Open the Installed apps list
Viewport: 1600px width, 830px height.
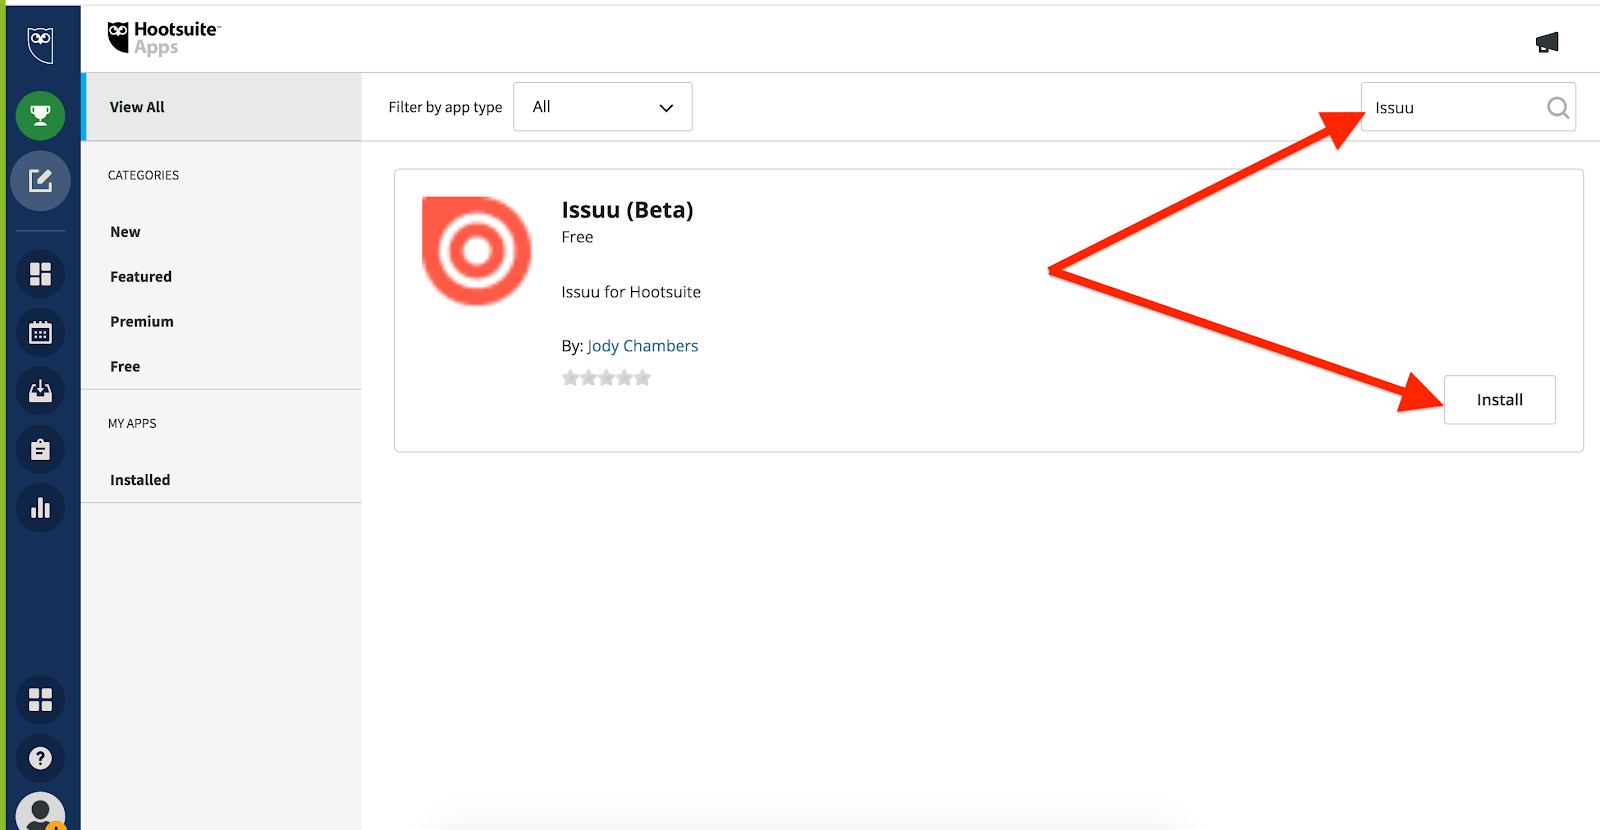click(140, 480)
